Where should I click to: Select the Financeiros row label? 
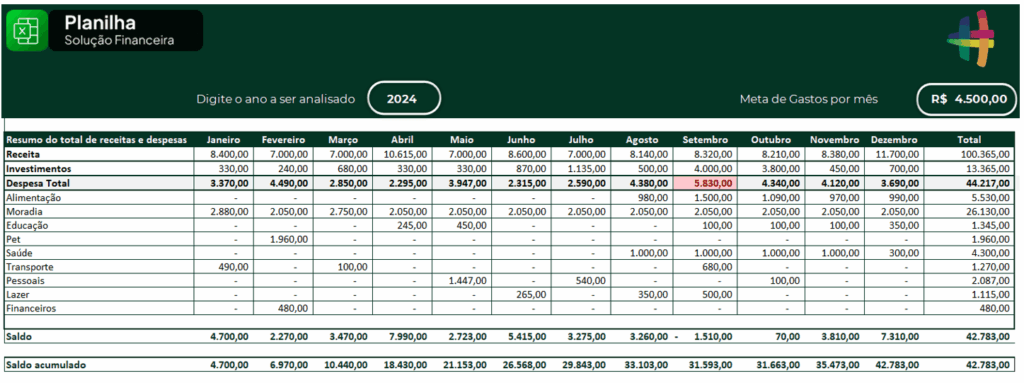[31, 308]
